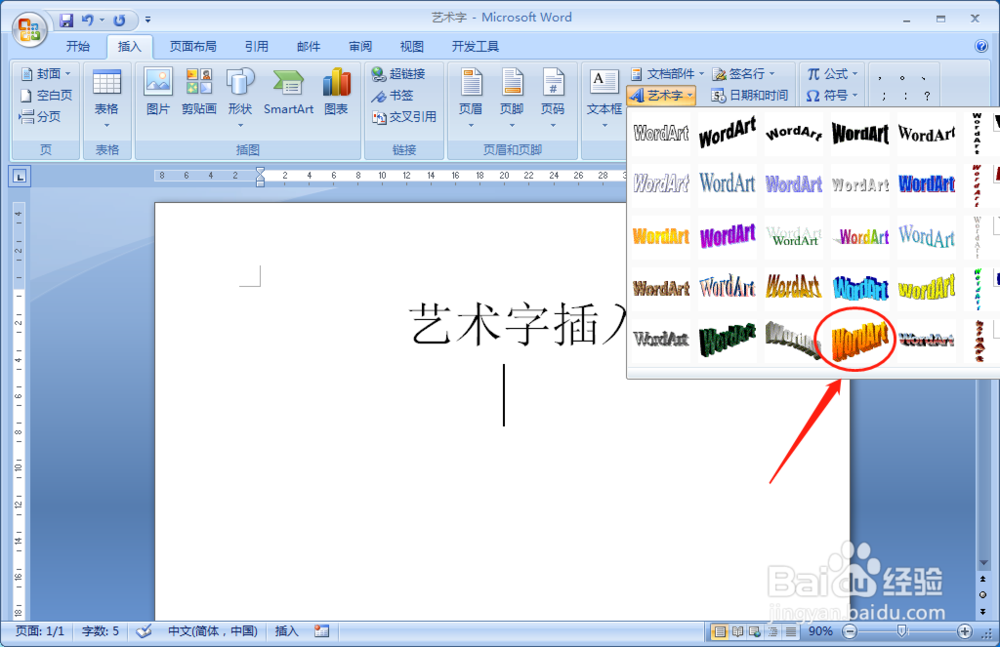This screenshot has height=647, width=1000.
Task: Click the Office button orb
Action: [x=29, y=29]
